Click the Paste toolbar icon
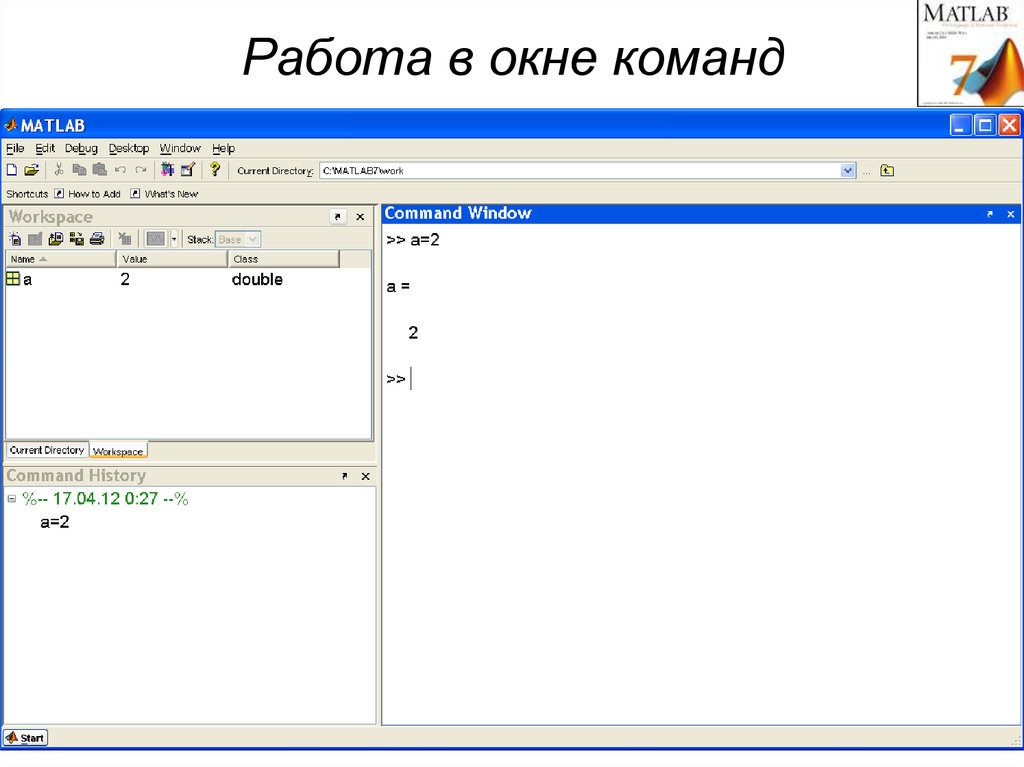Image resolution: width=1024 pixels, height=767 pixels. pyautogui.click(x=99, y=171)
